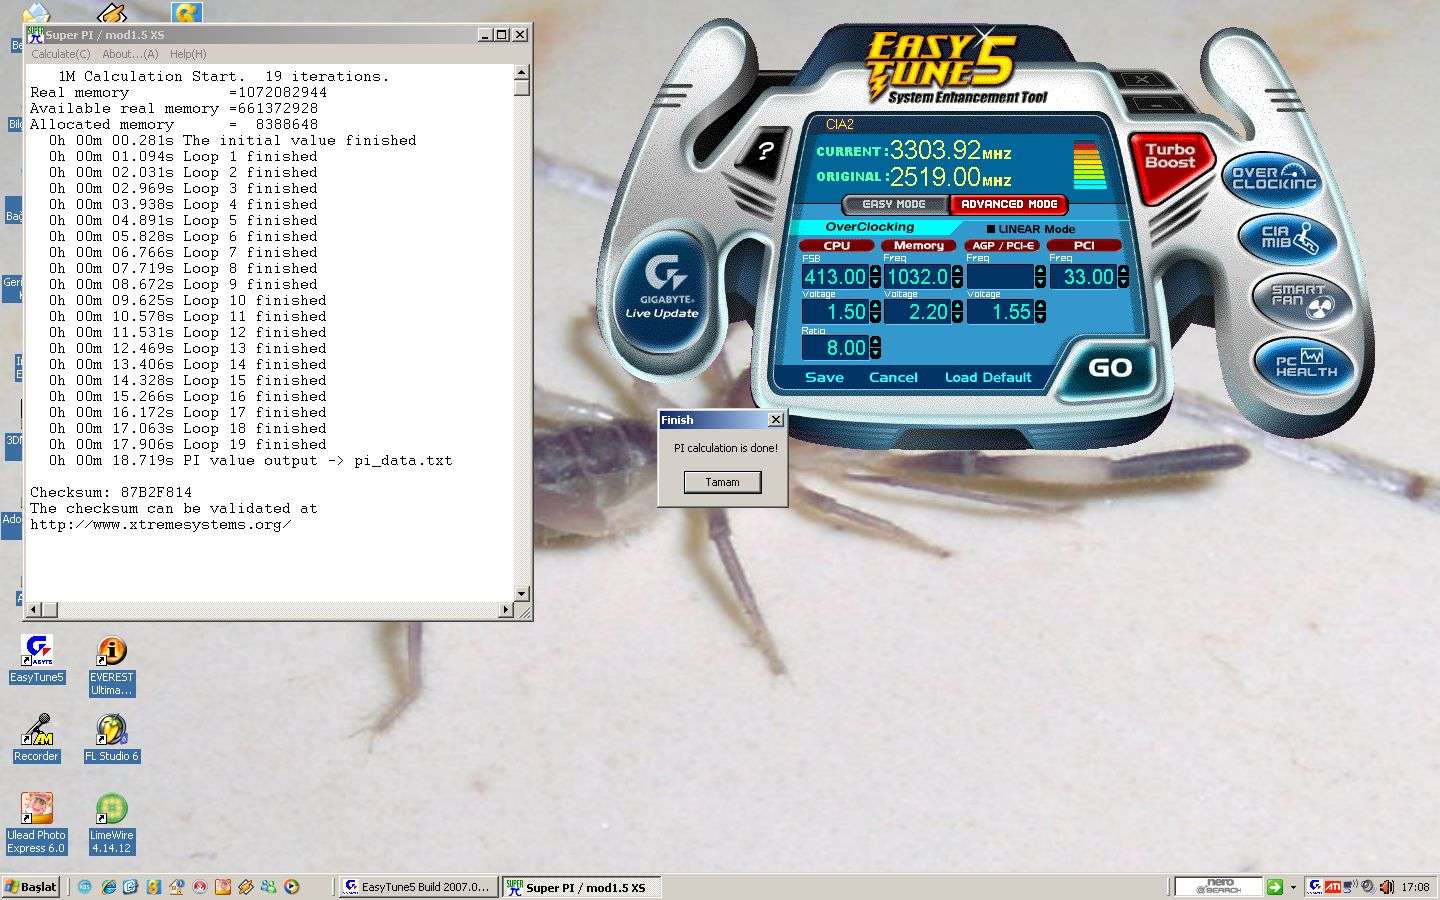Screen dimensions: 1440x900
Task: Click the taskbar clock 17:08
Action: 1415,887
